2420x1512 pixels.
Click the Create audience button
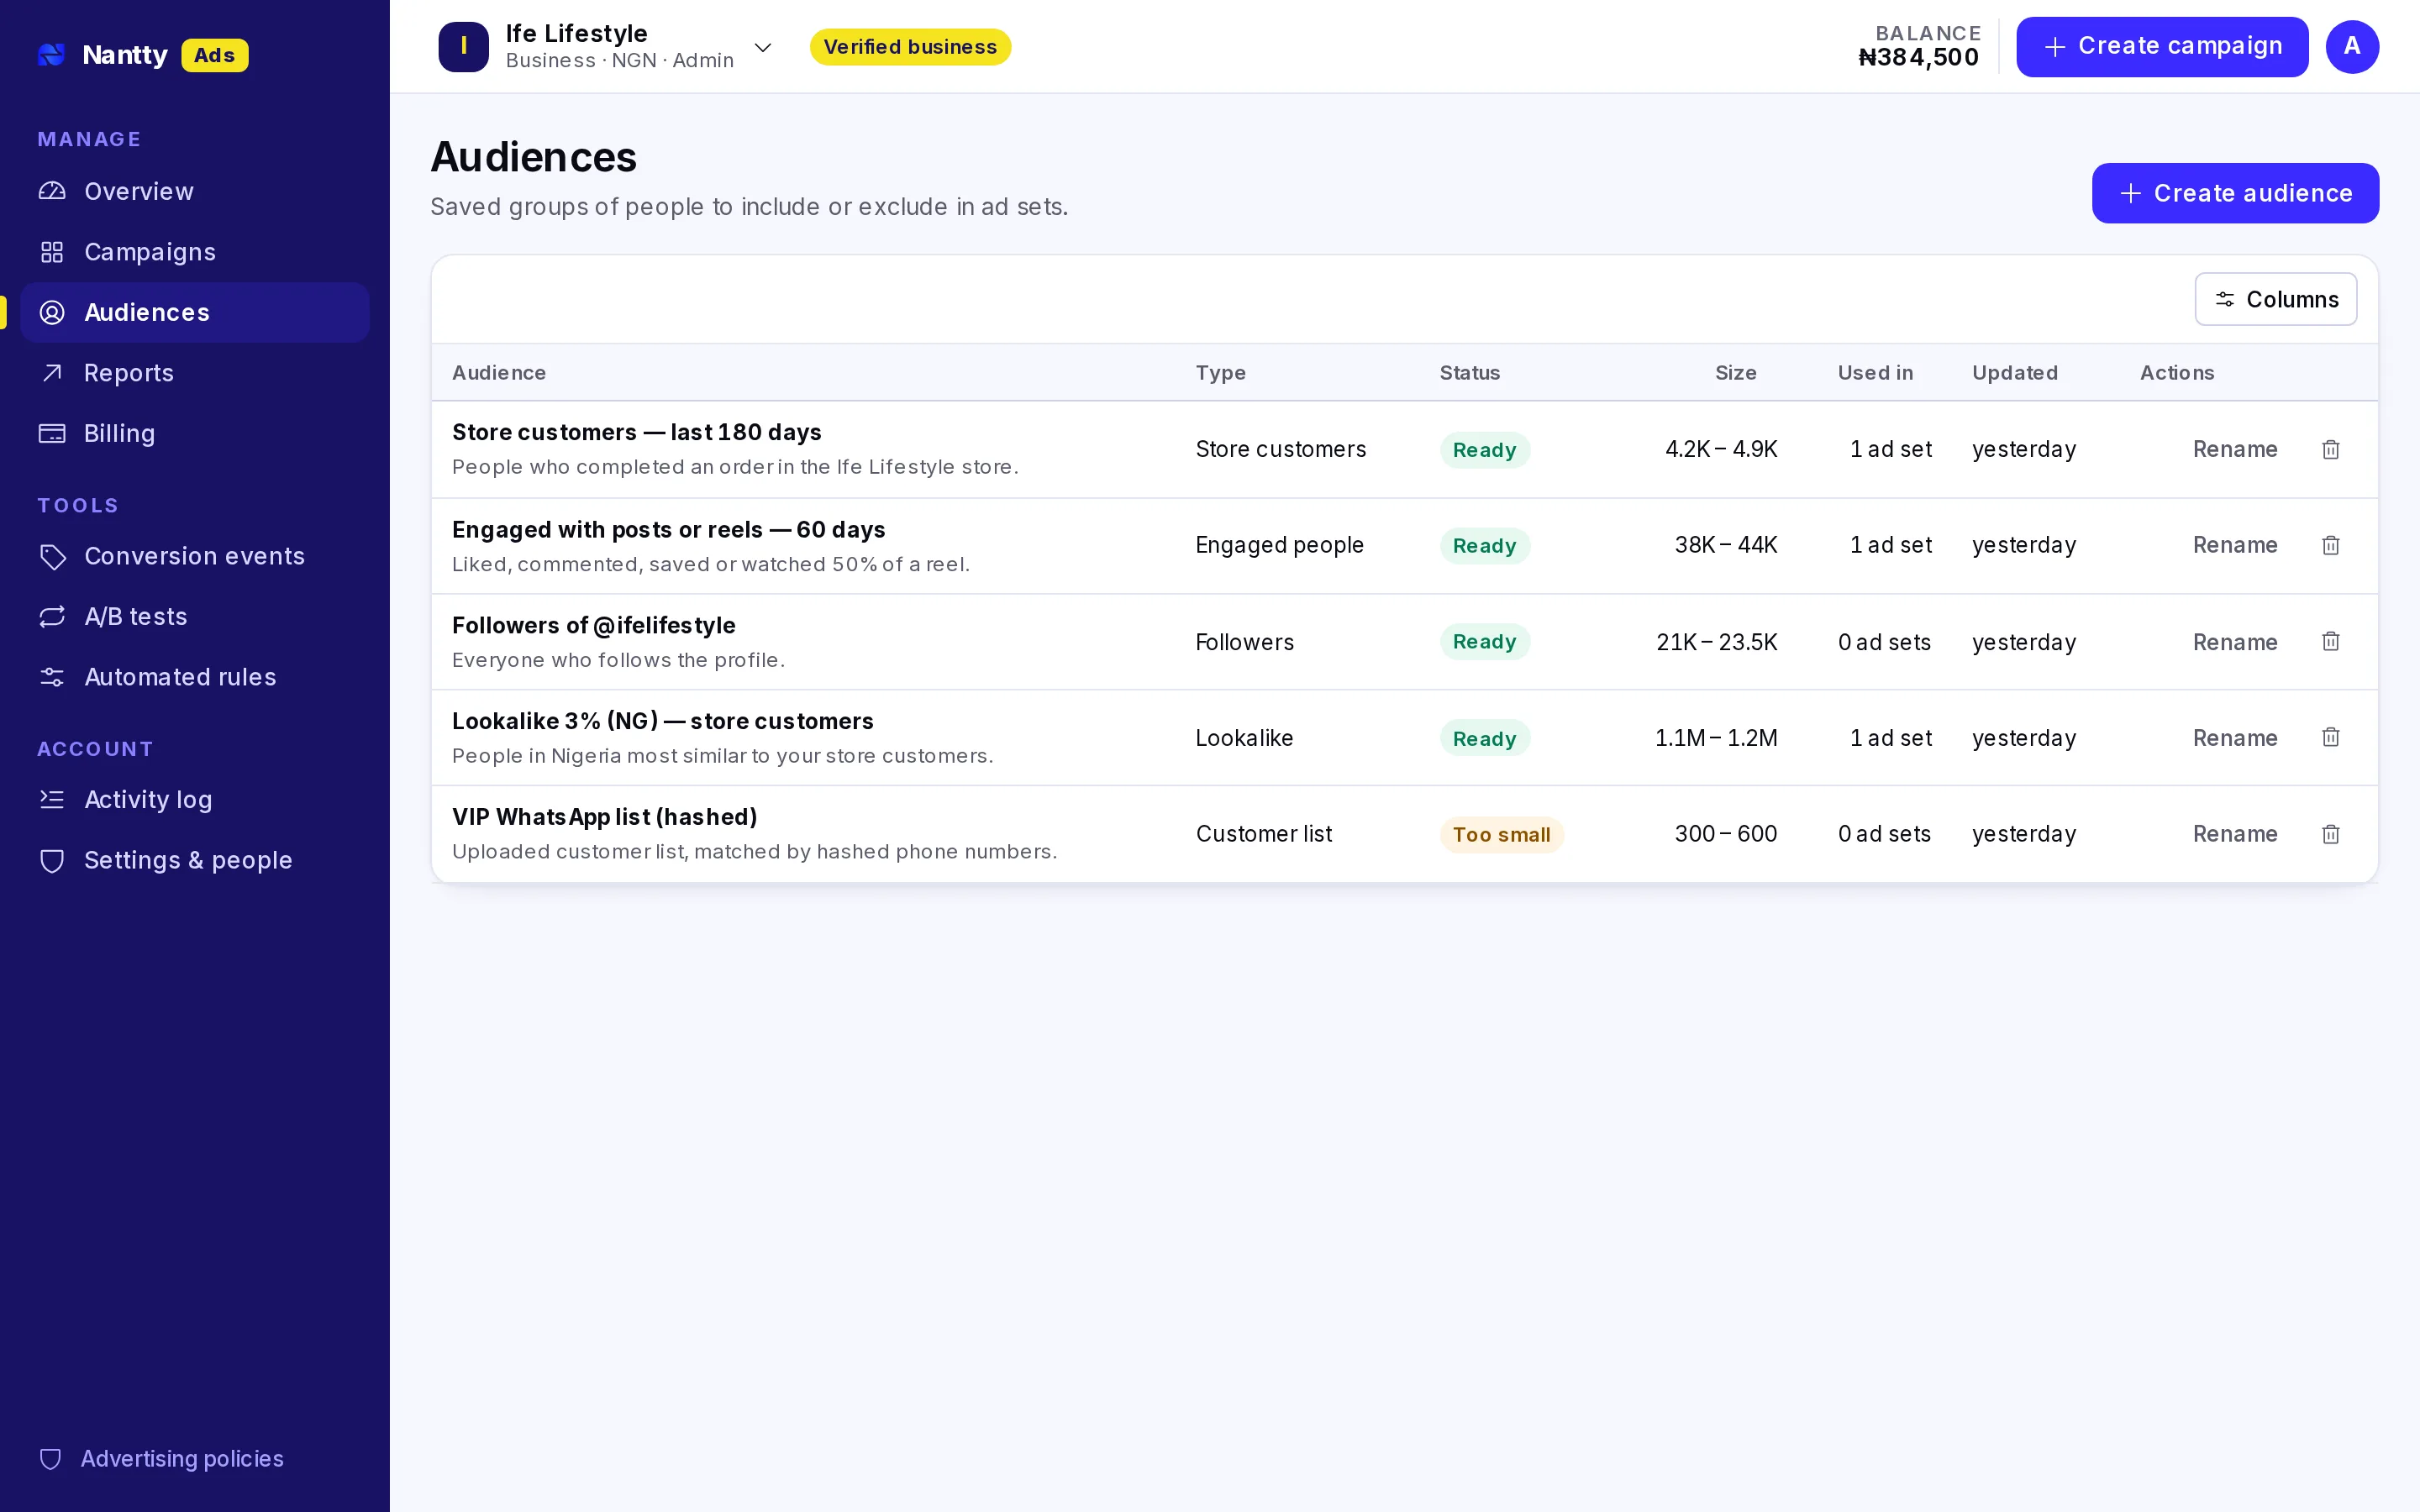pyautogui.click(x=2235, y=193)
